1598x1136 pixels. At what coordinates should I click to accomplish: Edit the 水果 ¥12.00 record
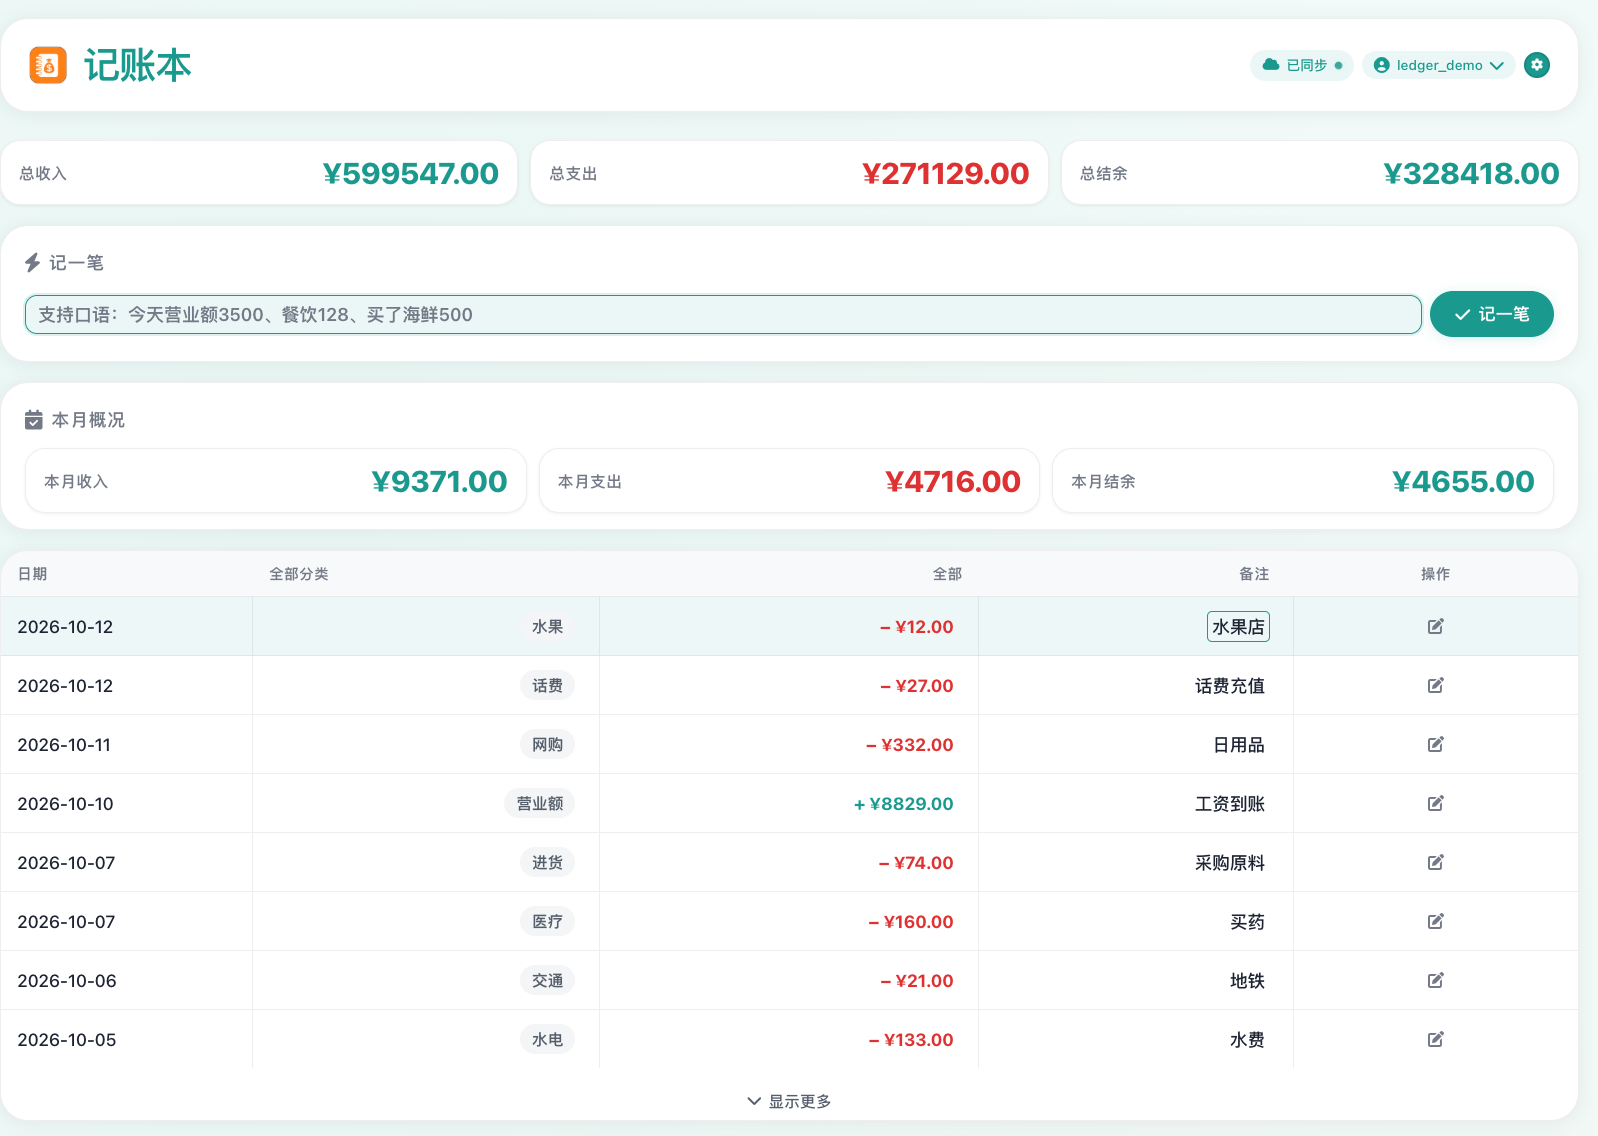tap(1435, 626)
